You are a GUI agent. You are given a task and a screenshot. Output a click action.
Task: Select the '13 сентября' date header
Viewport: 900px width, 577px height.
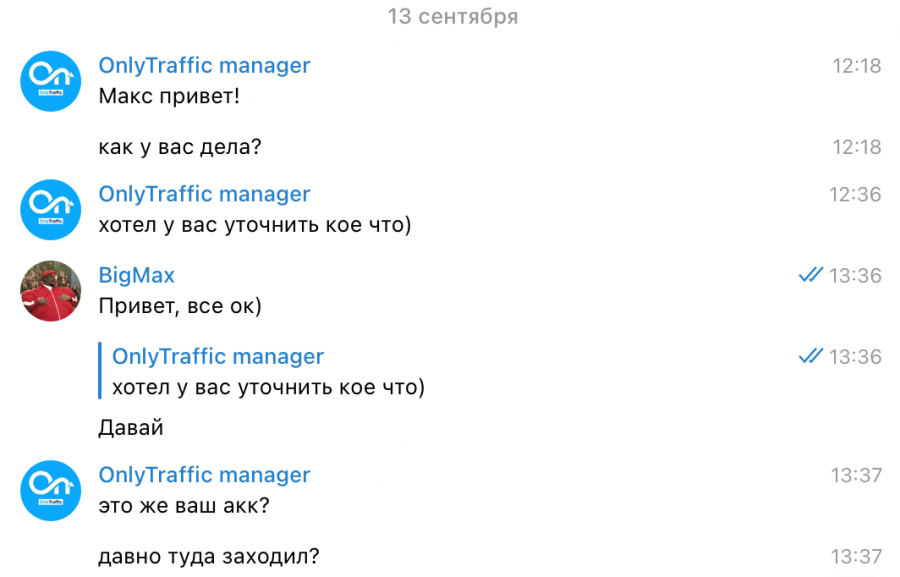452,17
